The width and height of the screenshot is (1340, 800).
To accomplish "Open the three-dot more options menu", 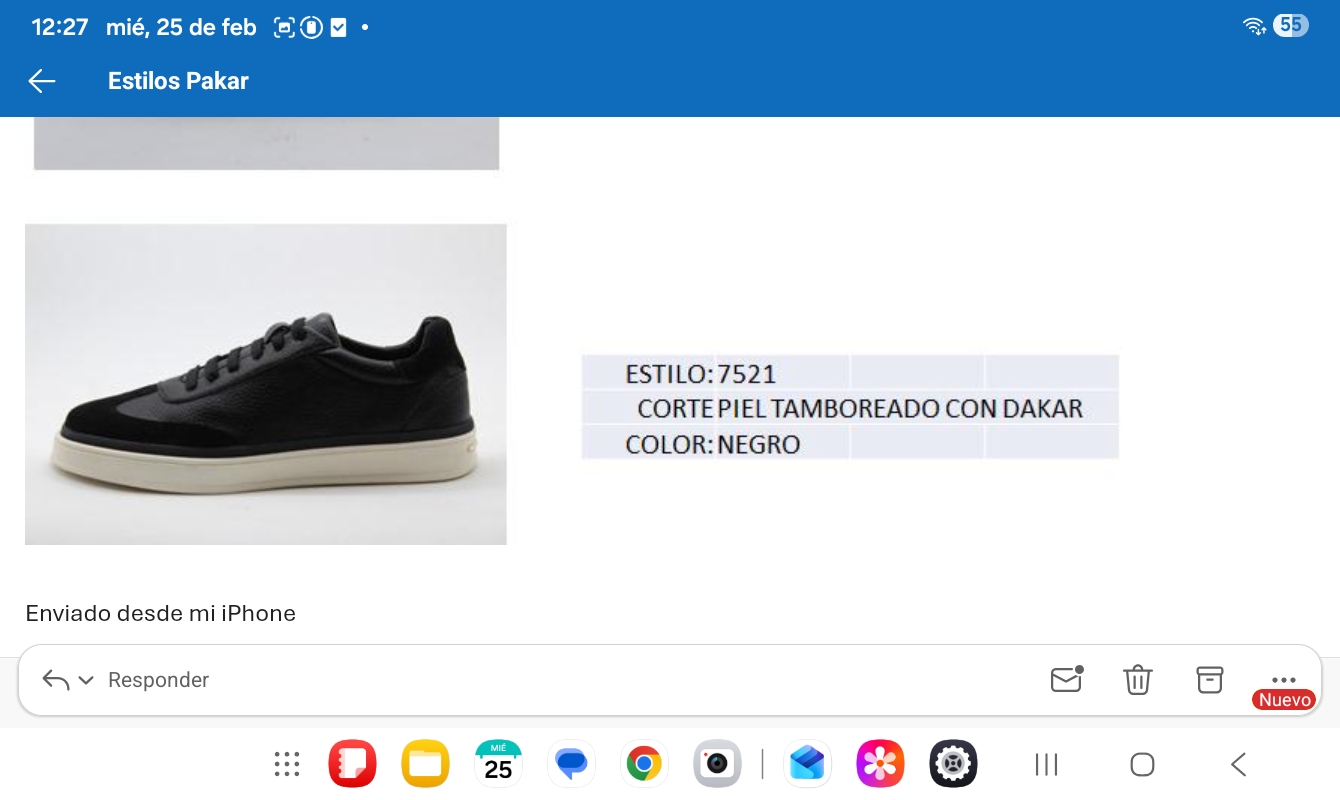I will point(1283,680).
